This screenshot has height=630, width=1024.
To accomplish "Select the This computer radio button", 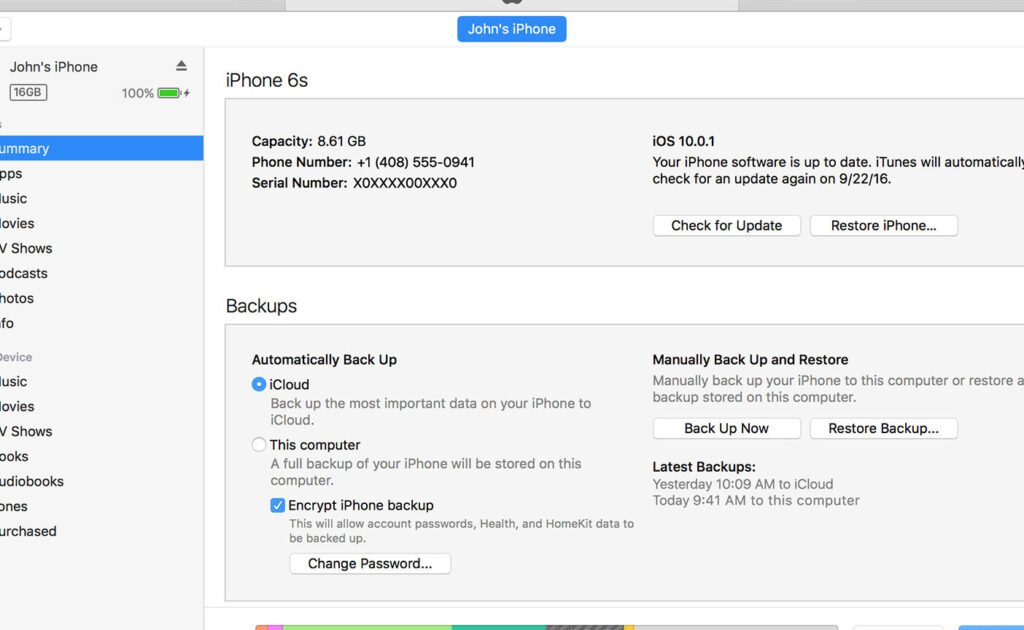I will point(259,445).
